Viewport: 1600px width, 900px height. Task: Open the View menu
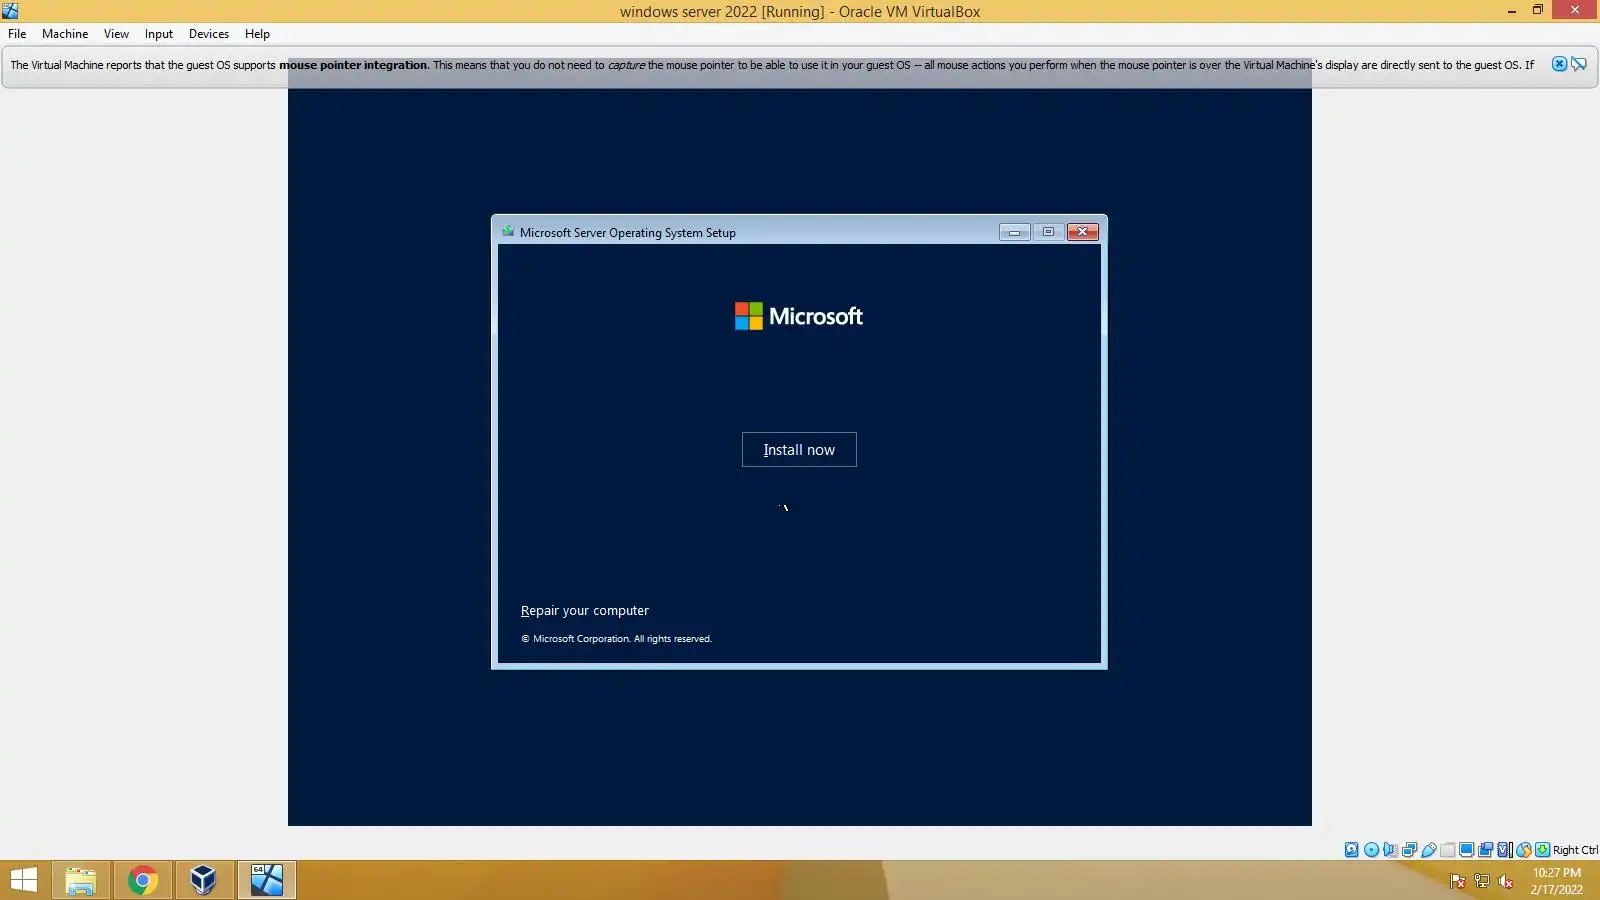pos(116,34)
